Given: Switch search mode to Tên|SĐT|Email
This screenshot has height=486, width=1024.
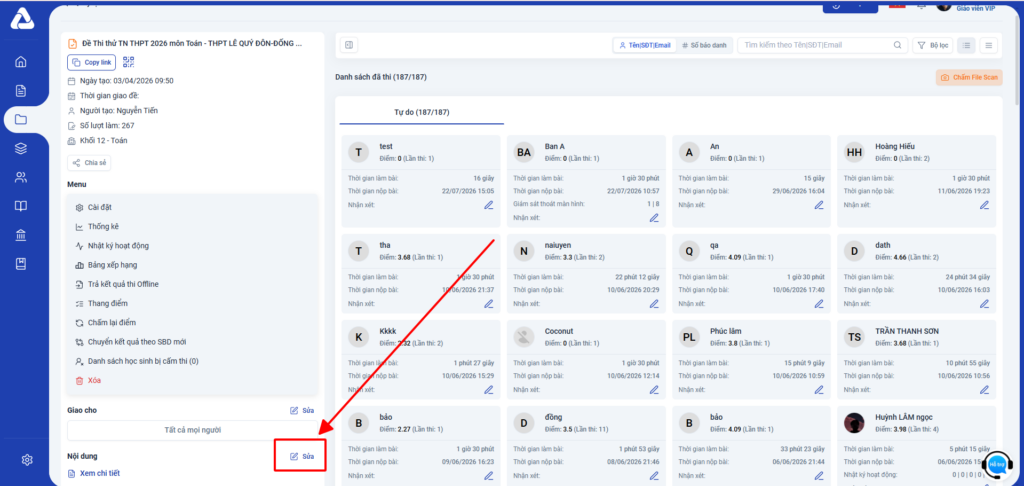Looking at the screenshot, I should 644,45.
